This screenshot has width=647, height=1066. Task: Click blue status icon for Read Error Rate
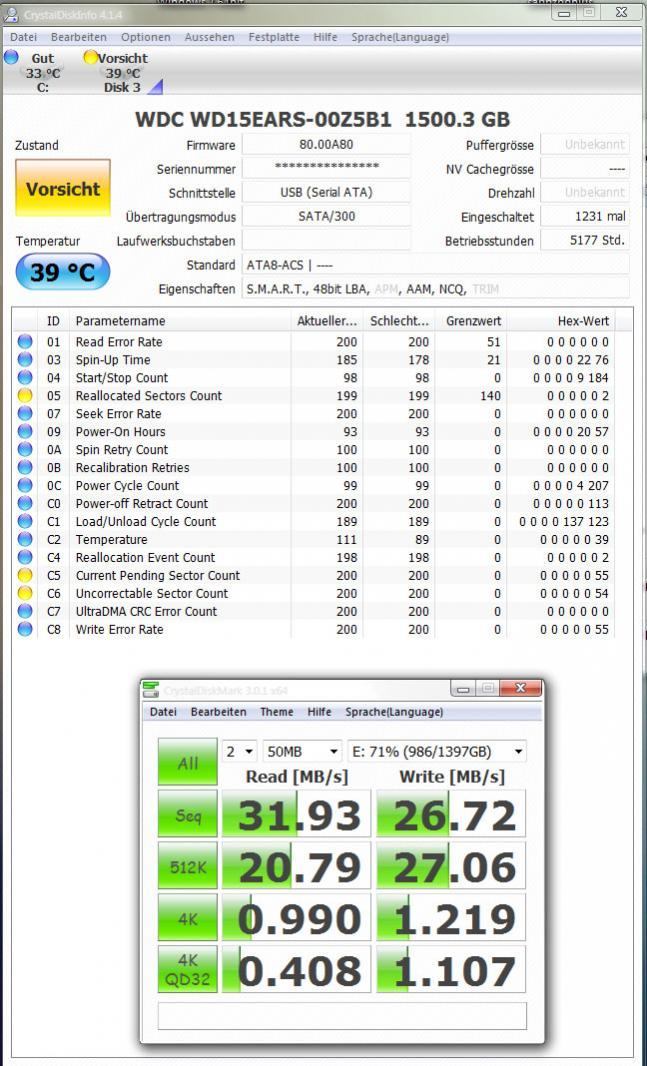25,341
